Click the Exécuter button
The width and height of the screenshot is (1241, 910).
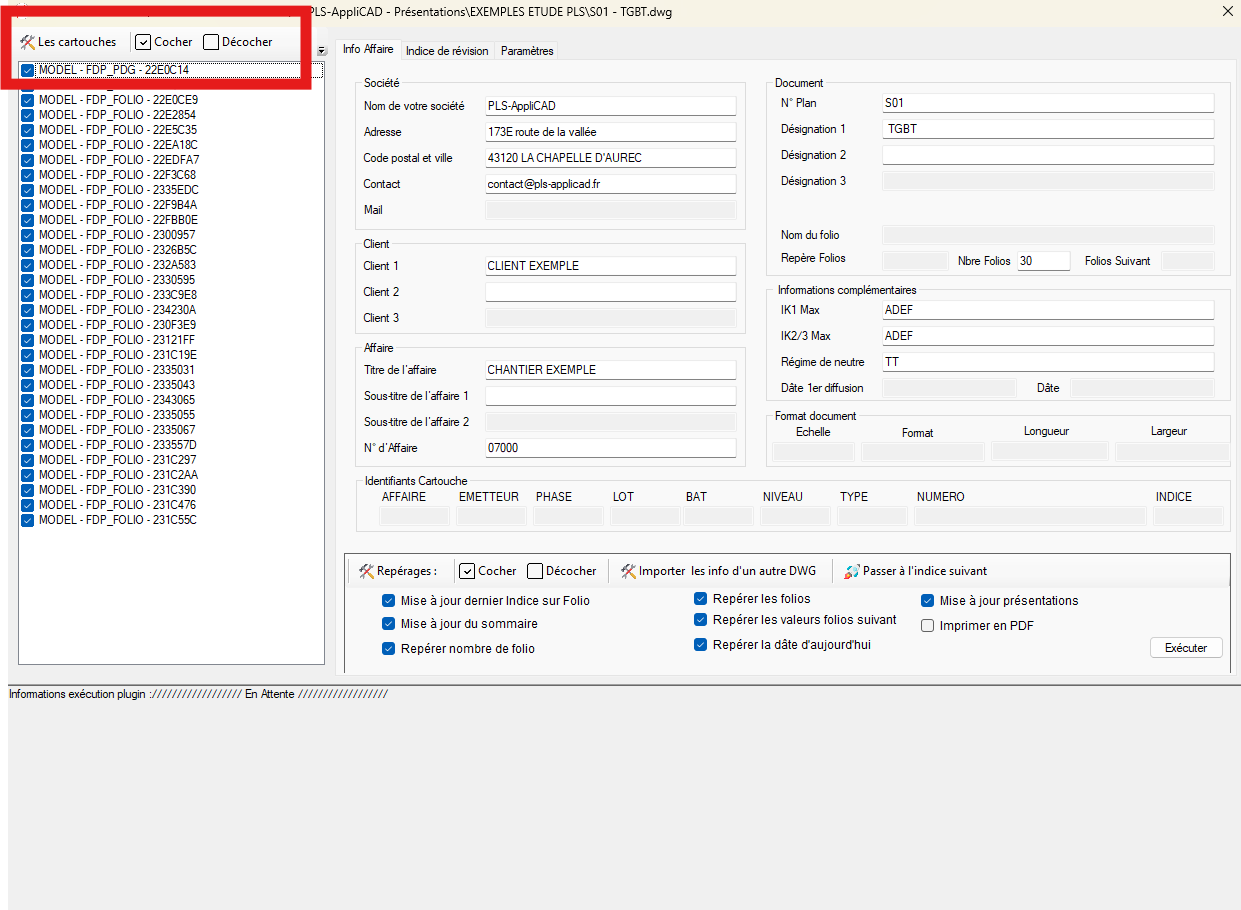tap(1186, 648)
